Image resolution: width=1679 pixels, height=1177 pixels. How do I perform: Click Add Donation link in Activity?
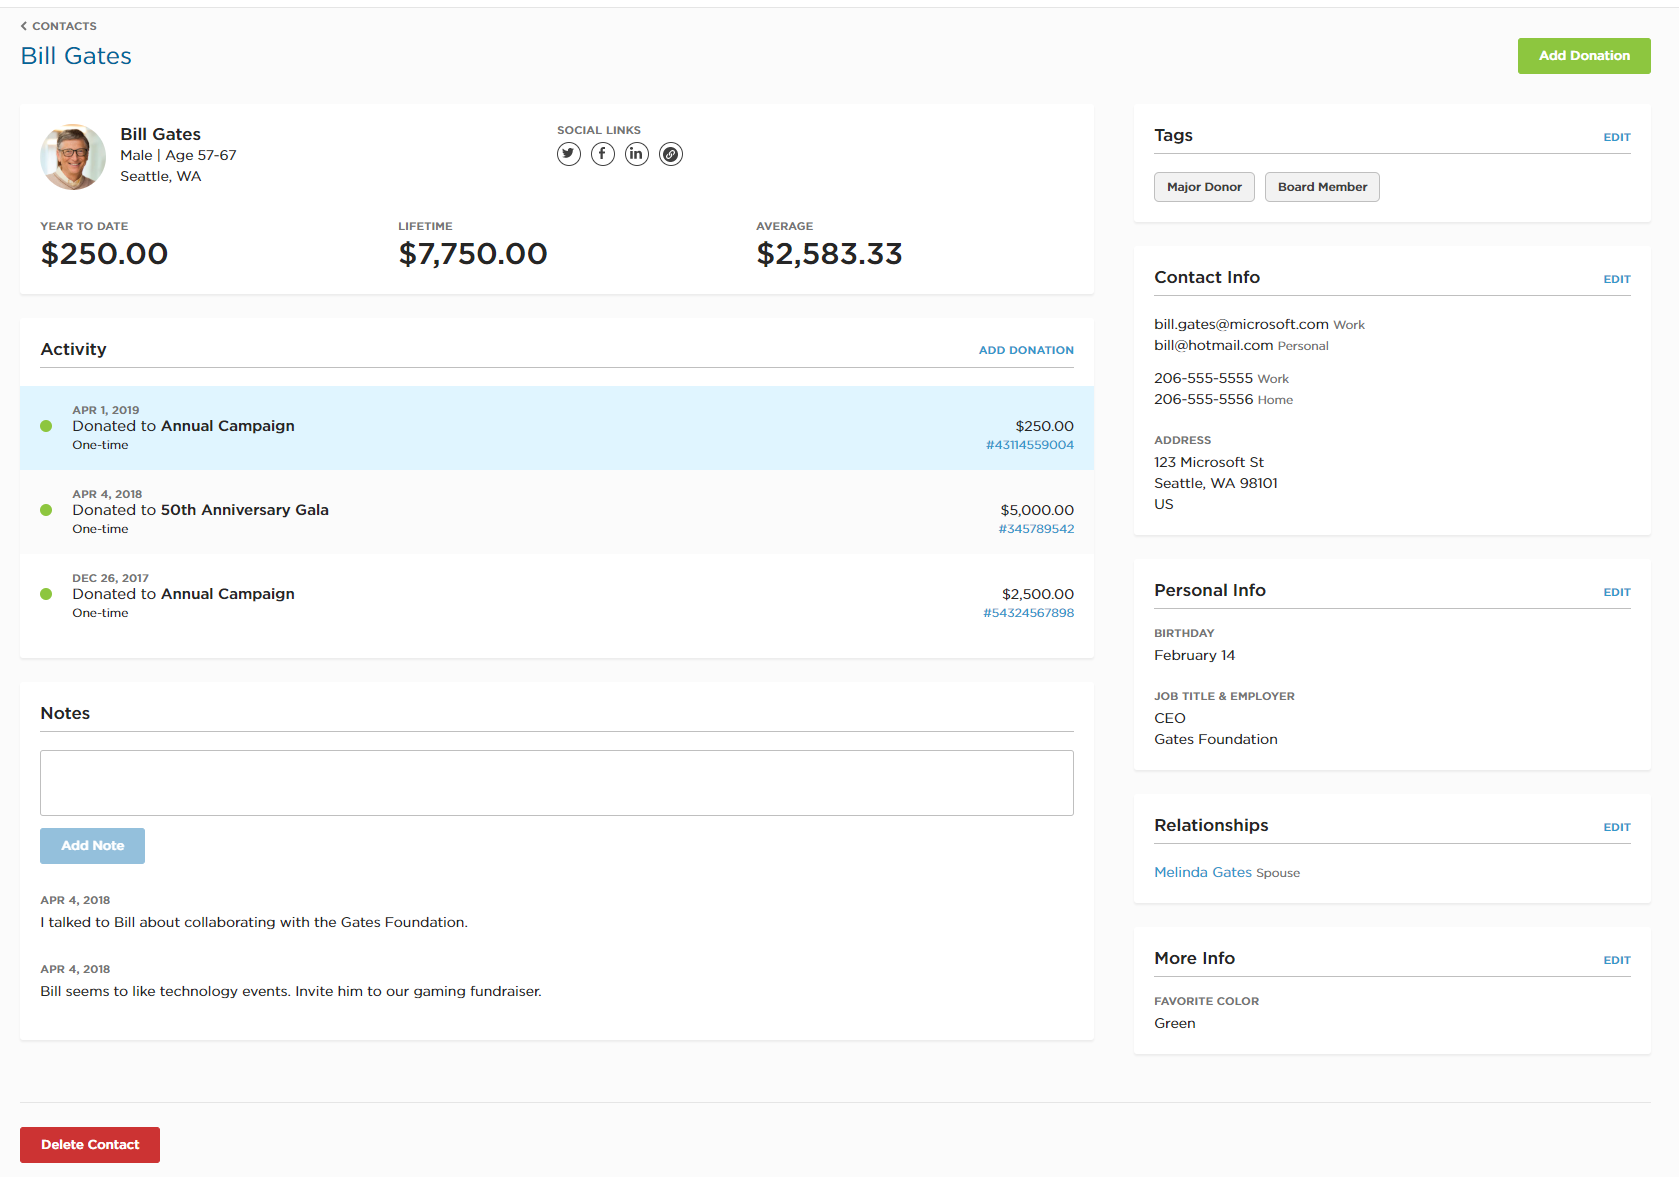[1026, 350]
